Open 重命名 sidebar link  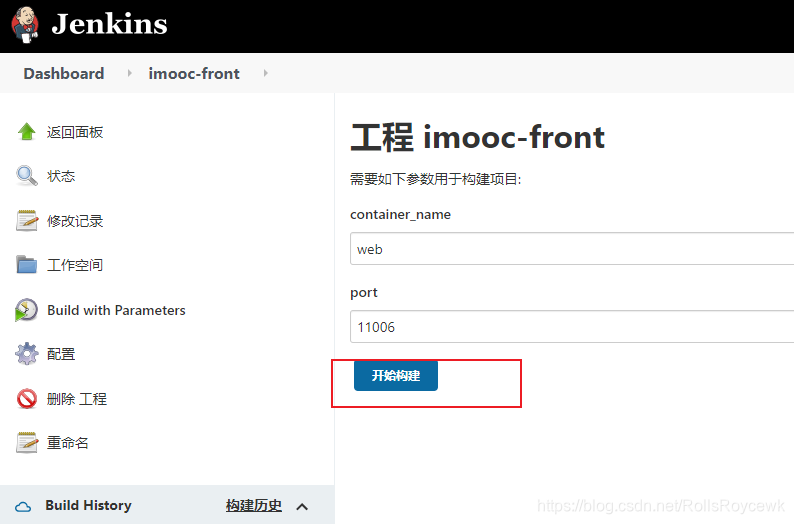(67, 443)
